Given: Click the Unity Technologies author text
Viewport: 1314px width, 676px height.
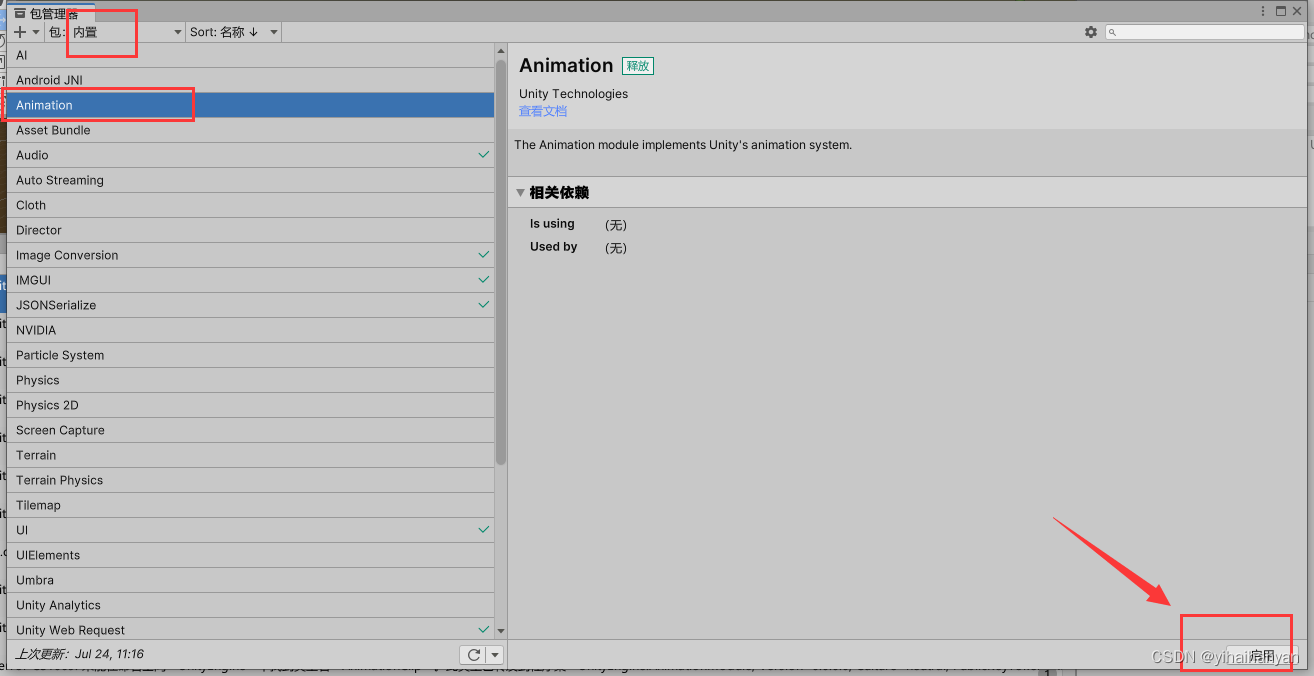Looking at the screenshot, I should (574, 94).
